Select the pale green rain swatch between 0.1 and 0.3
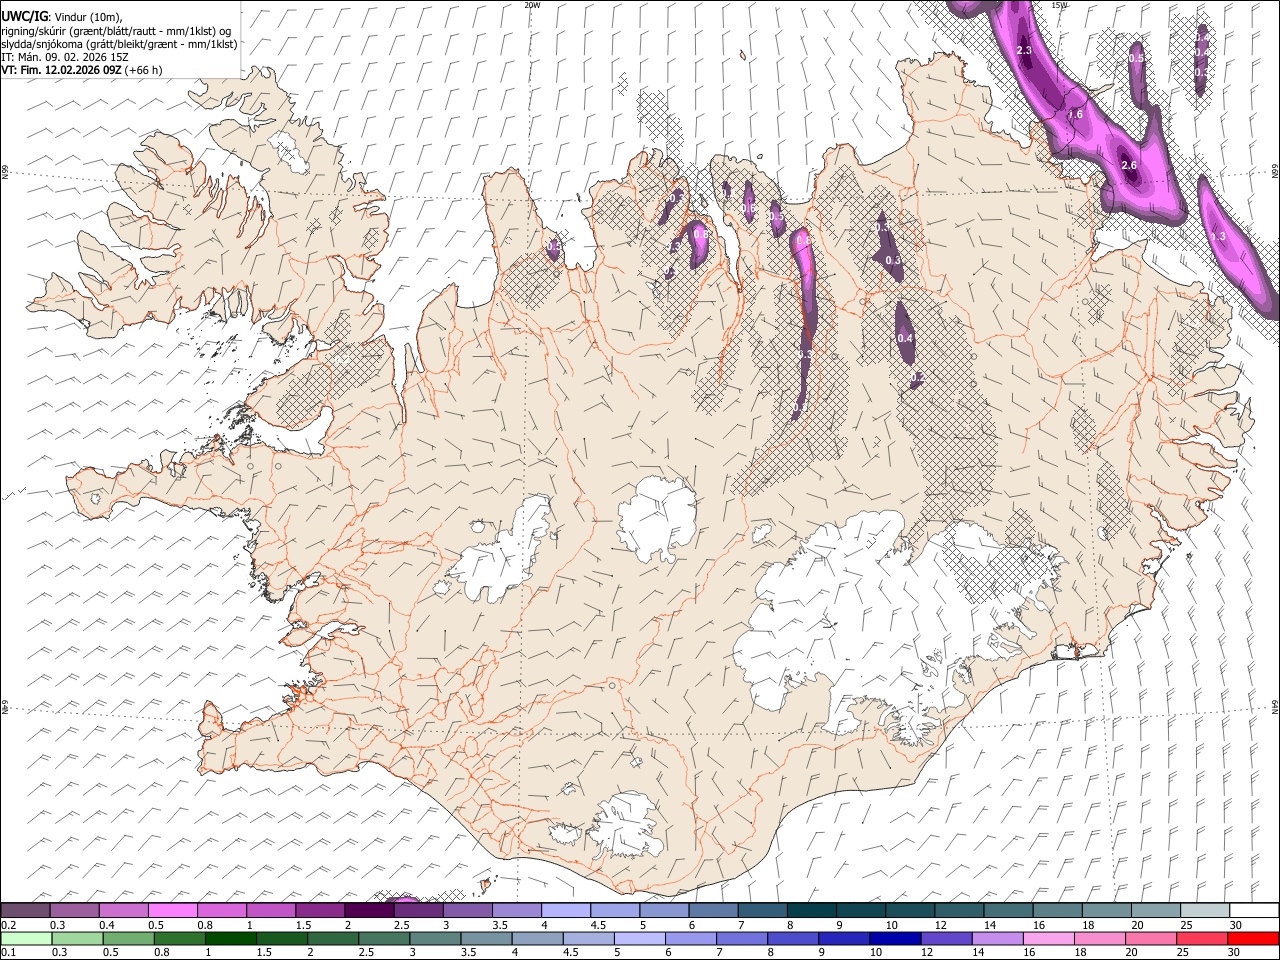Screen dimensions: 1280x960 pos(26,938)
